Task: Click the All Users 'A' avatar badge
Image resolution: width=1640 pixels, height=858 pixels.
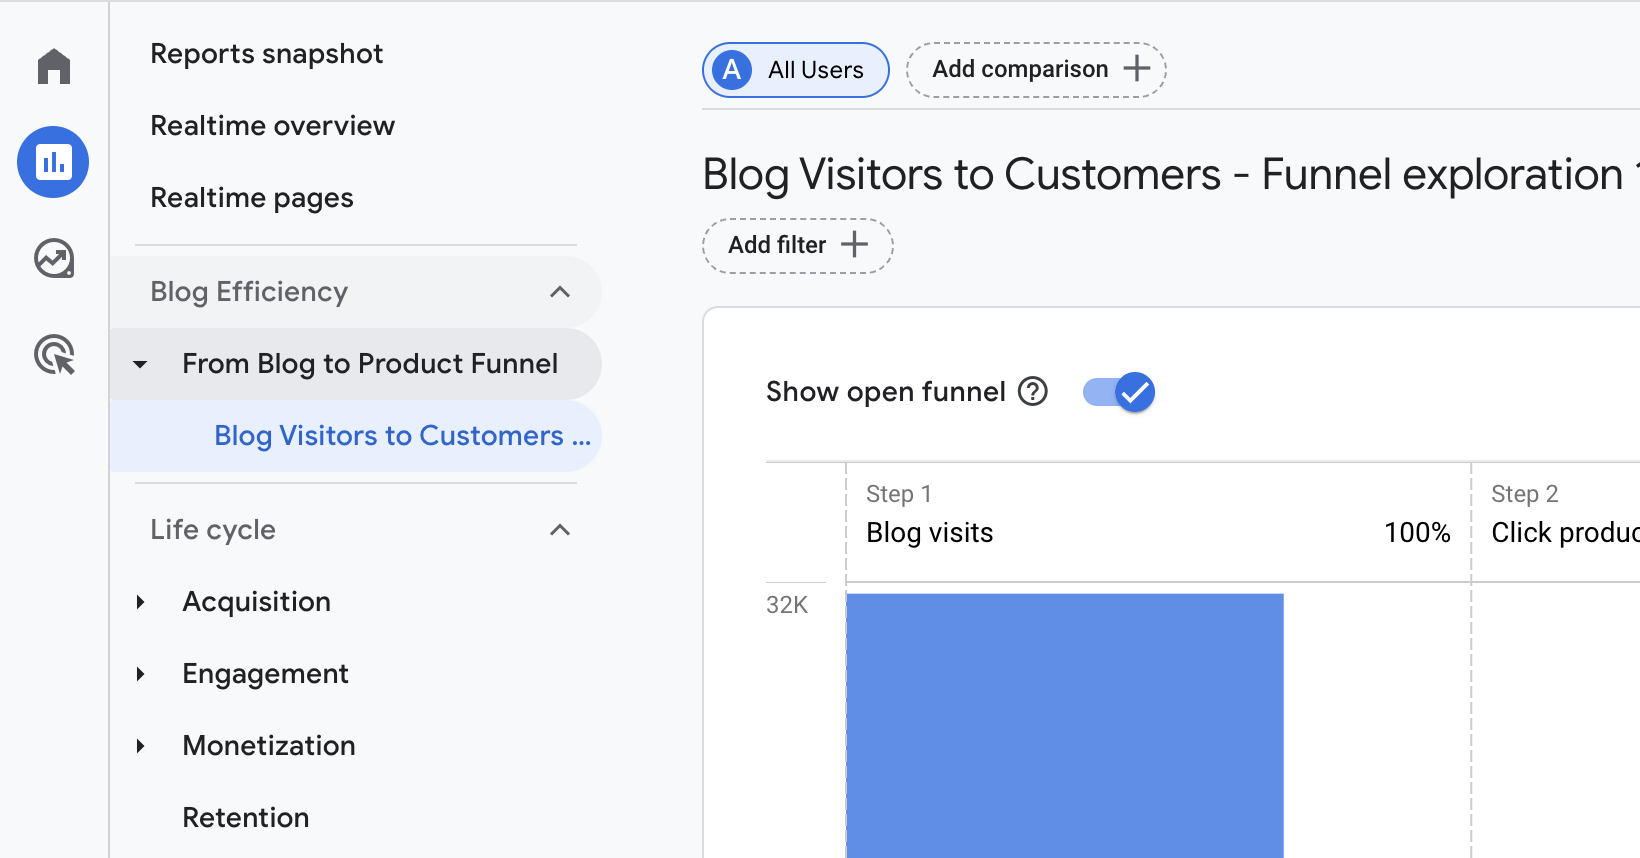Action: 733,70
